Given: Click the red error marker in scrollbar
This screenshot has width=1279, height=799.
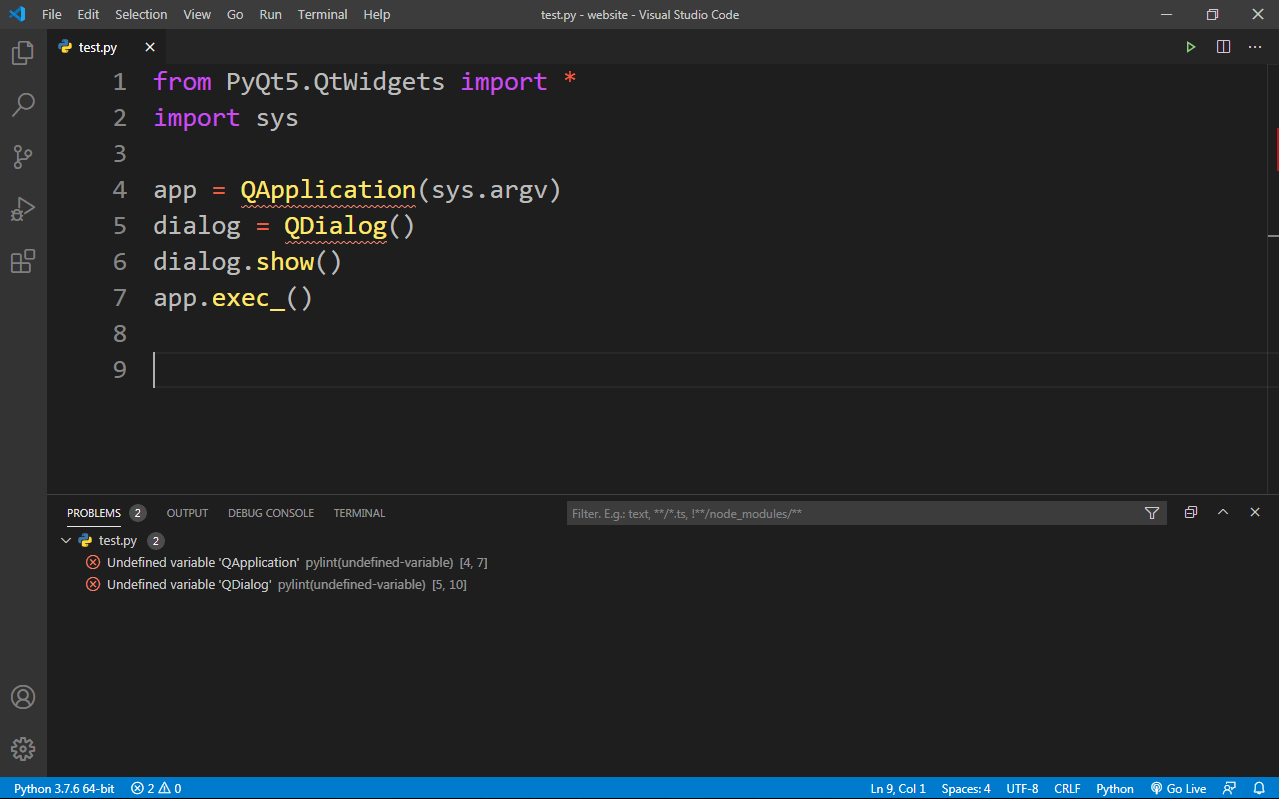Looking at the screenshot, I should tap(1277, 149).
